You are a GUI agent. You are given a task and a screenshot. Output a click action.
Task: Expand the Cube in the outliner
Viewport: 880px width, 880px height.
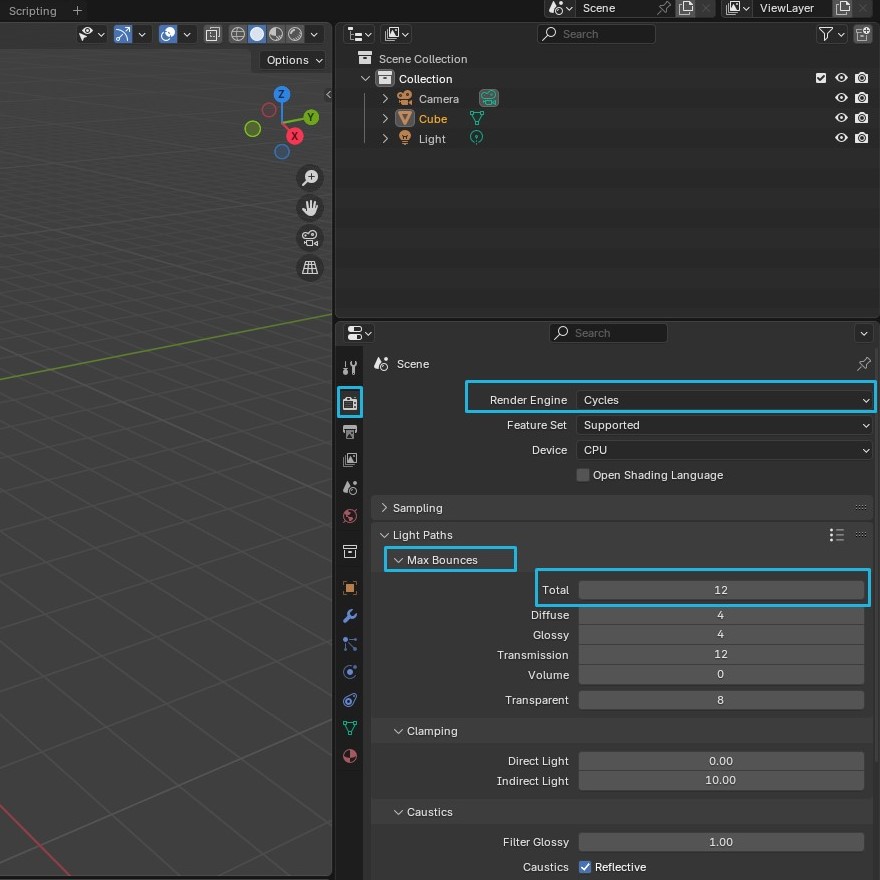[x=385, y=118]
